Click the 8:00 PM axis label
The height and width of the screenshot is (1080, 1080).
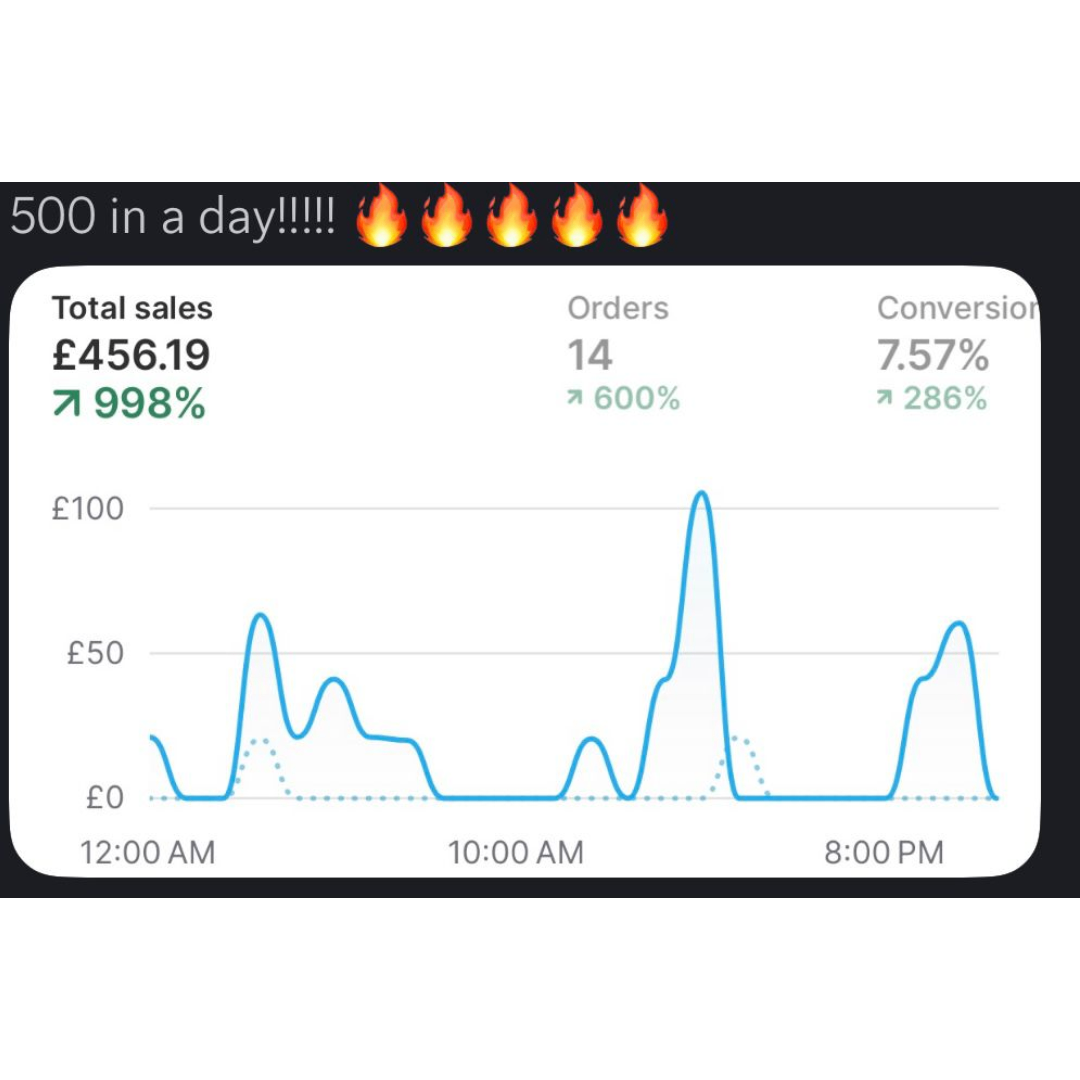tap(884, 852)
